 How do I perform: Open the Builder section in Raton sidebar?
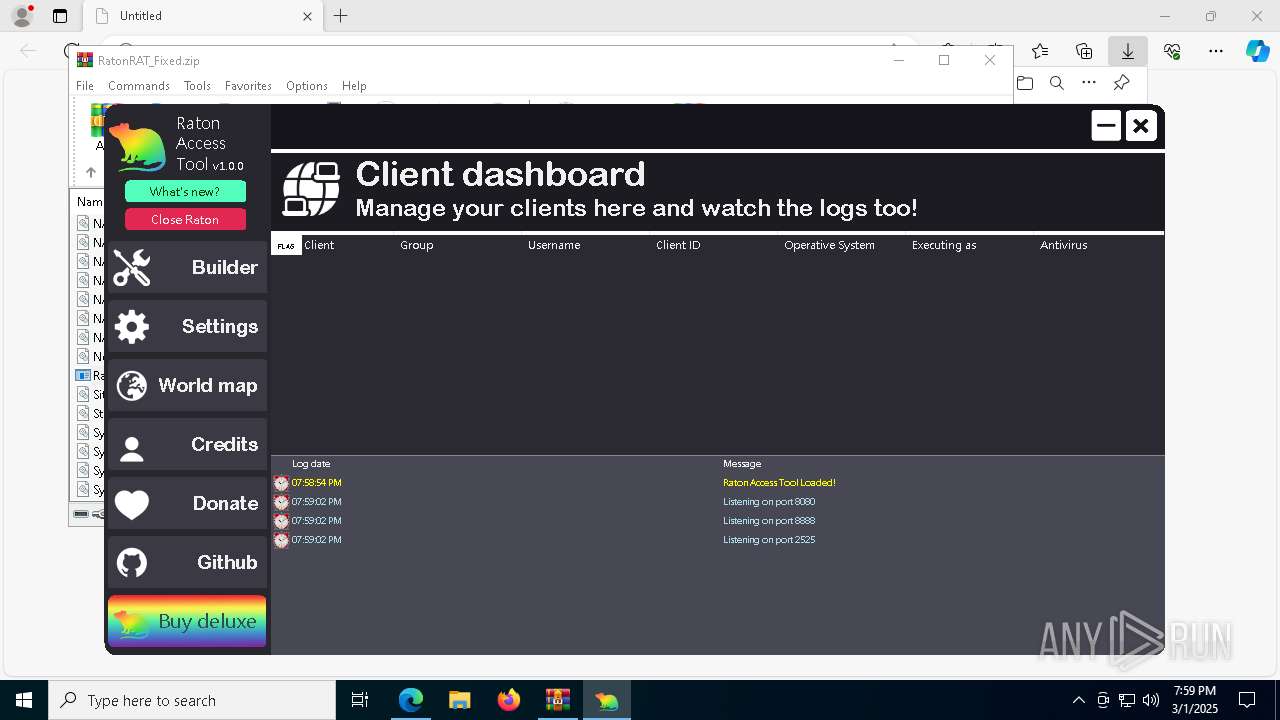point(187,268)
